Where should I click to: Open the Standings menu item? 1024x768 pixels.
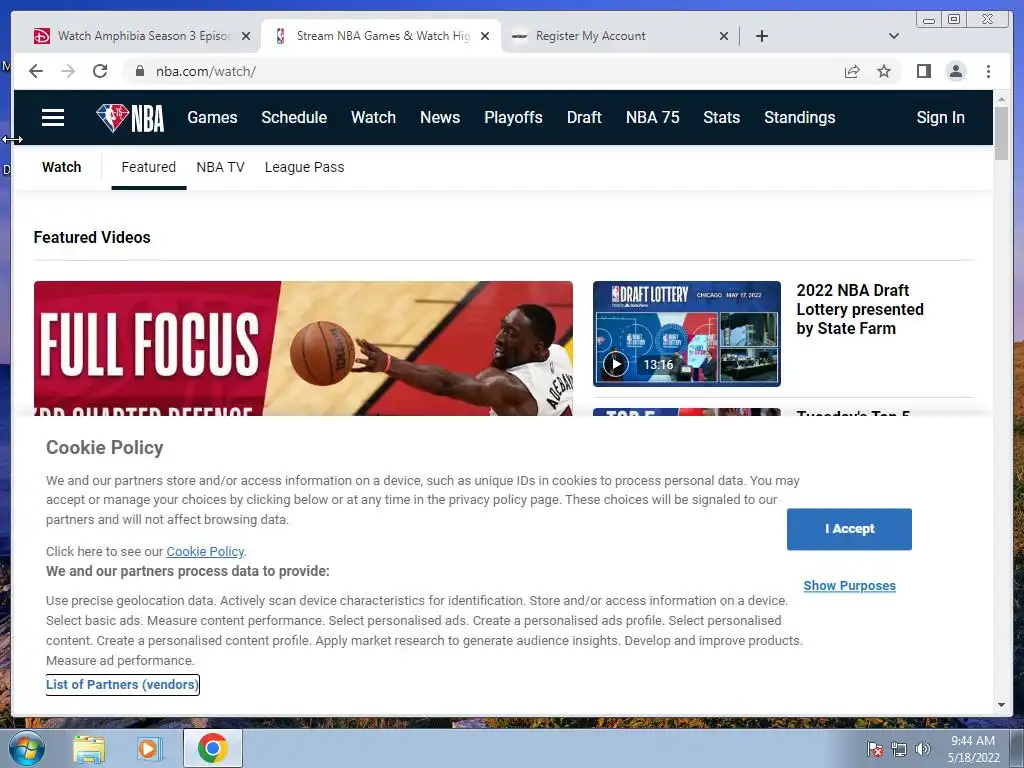click(799, 118)
